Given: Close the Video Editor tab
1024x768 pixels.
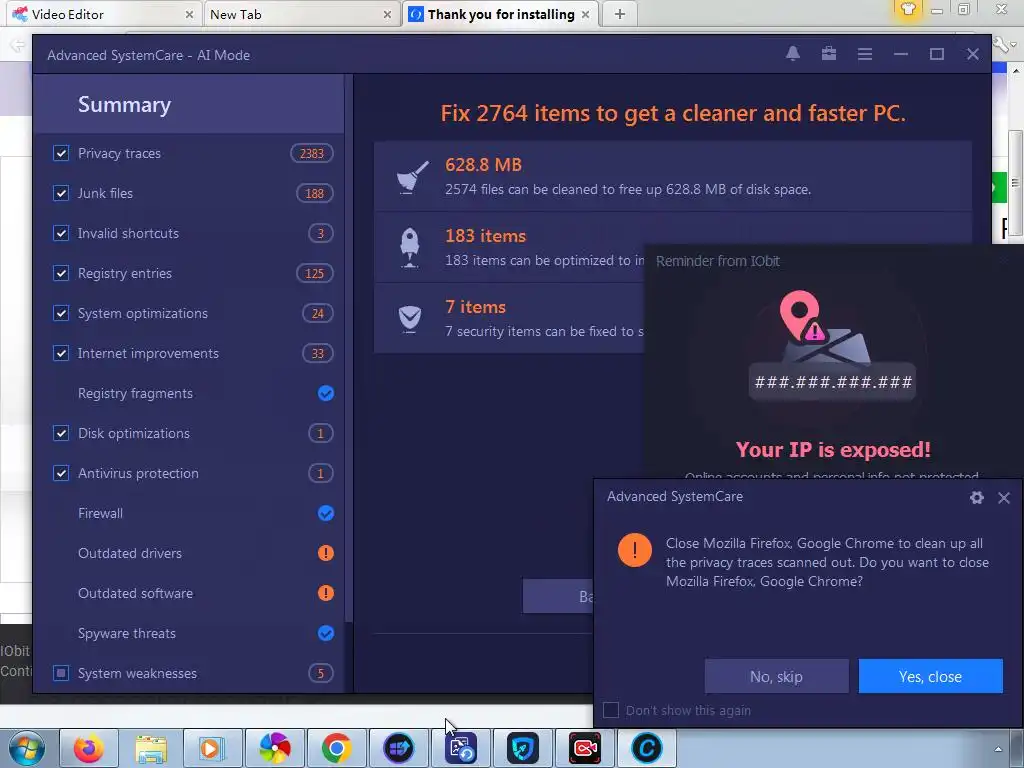Looking at the screenshot, I should point(189,14).
